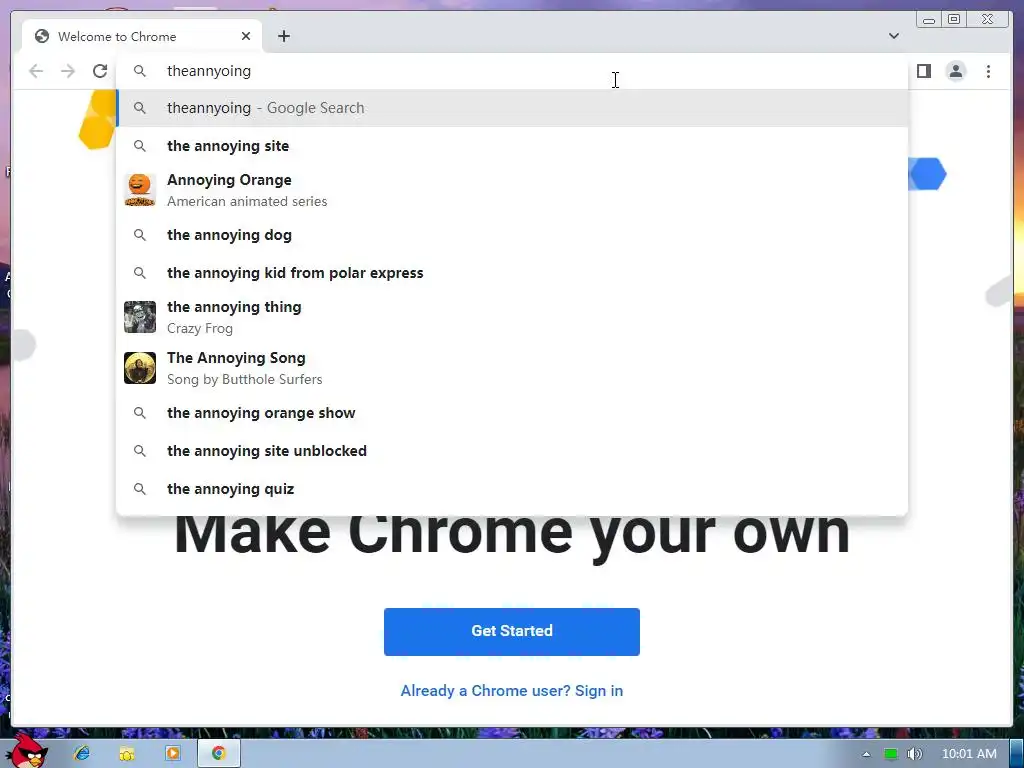This screenshot has height=768, width=1024.
Task: Click the Show desktop strip on the taskbar
Action: (x=1017, y=754)
